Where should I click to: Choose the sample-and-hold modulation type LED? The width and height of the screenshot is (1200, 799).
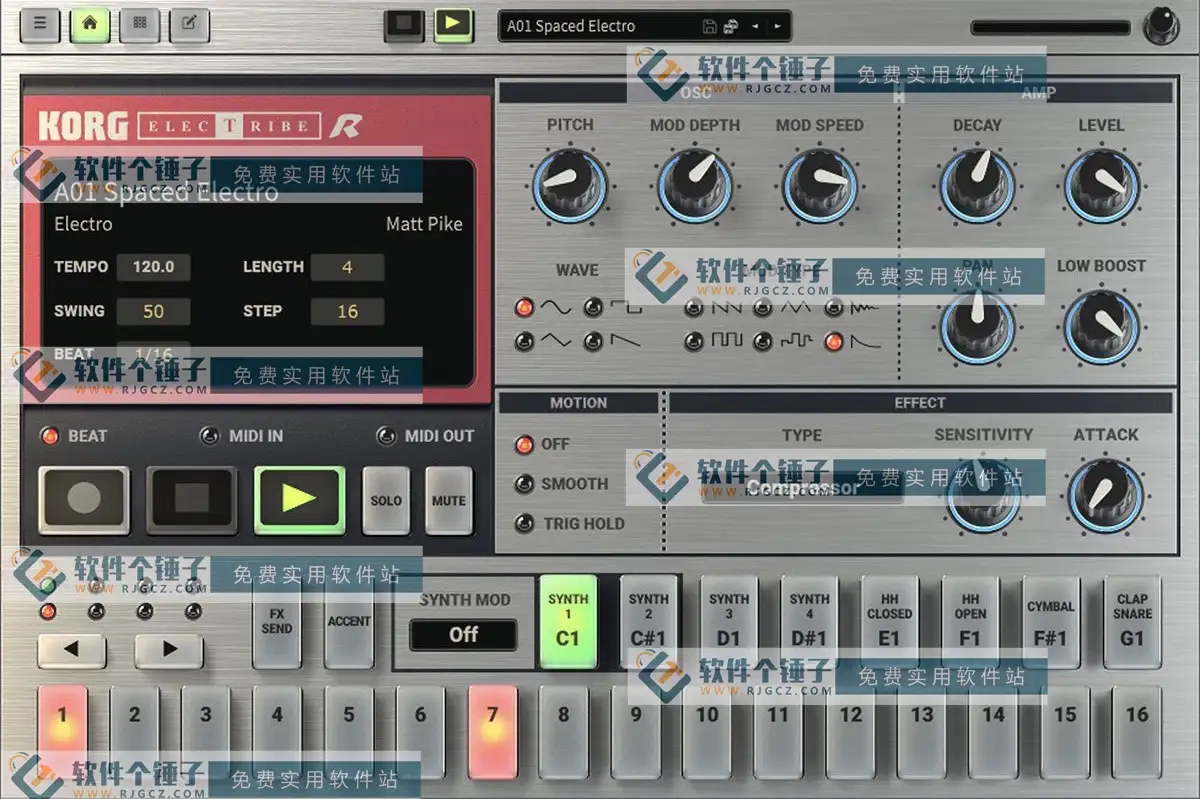(762, 343)
